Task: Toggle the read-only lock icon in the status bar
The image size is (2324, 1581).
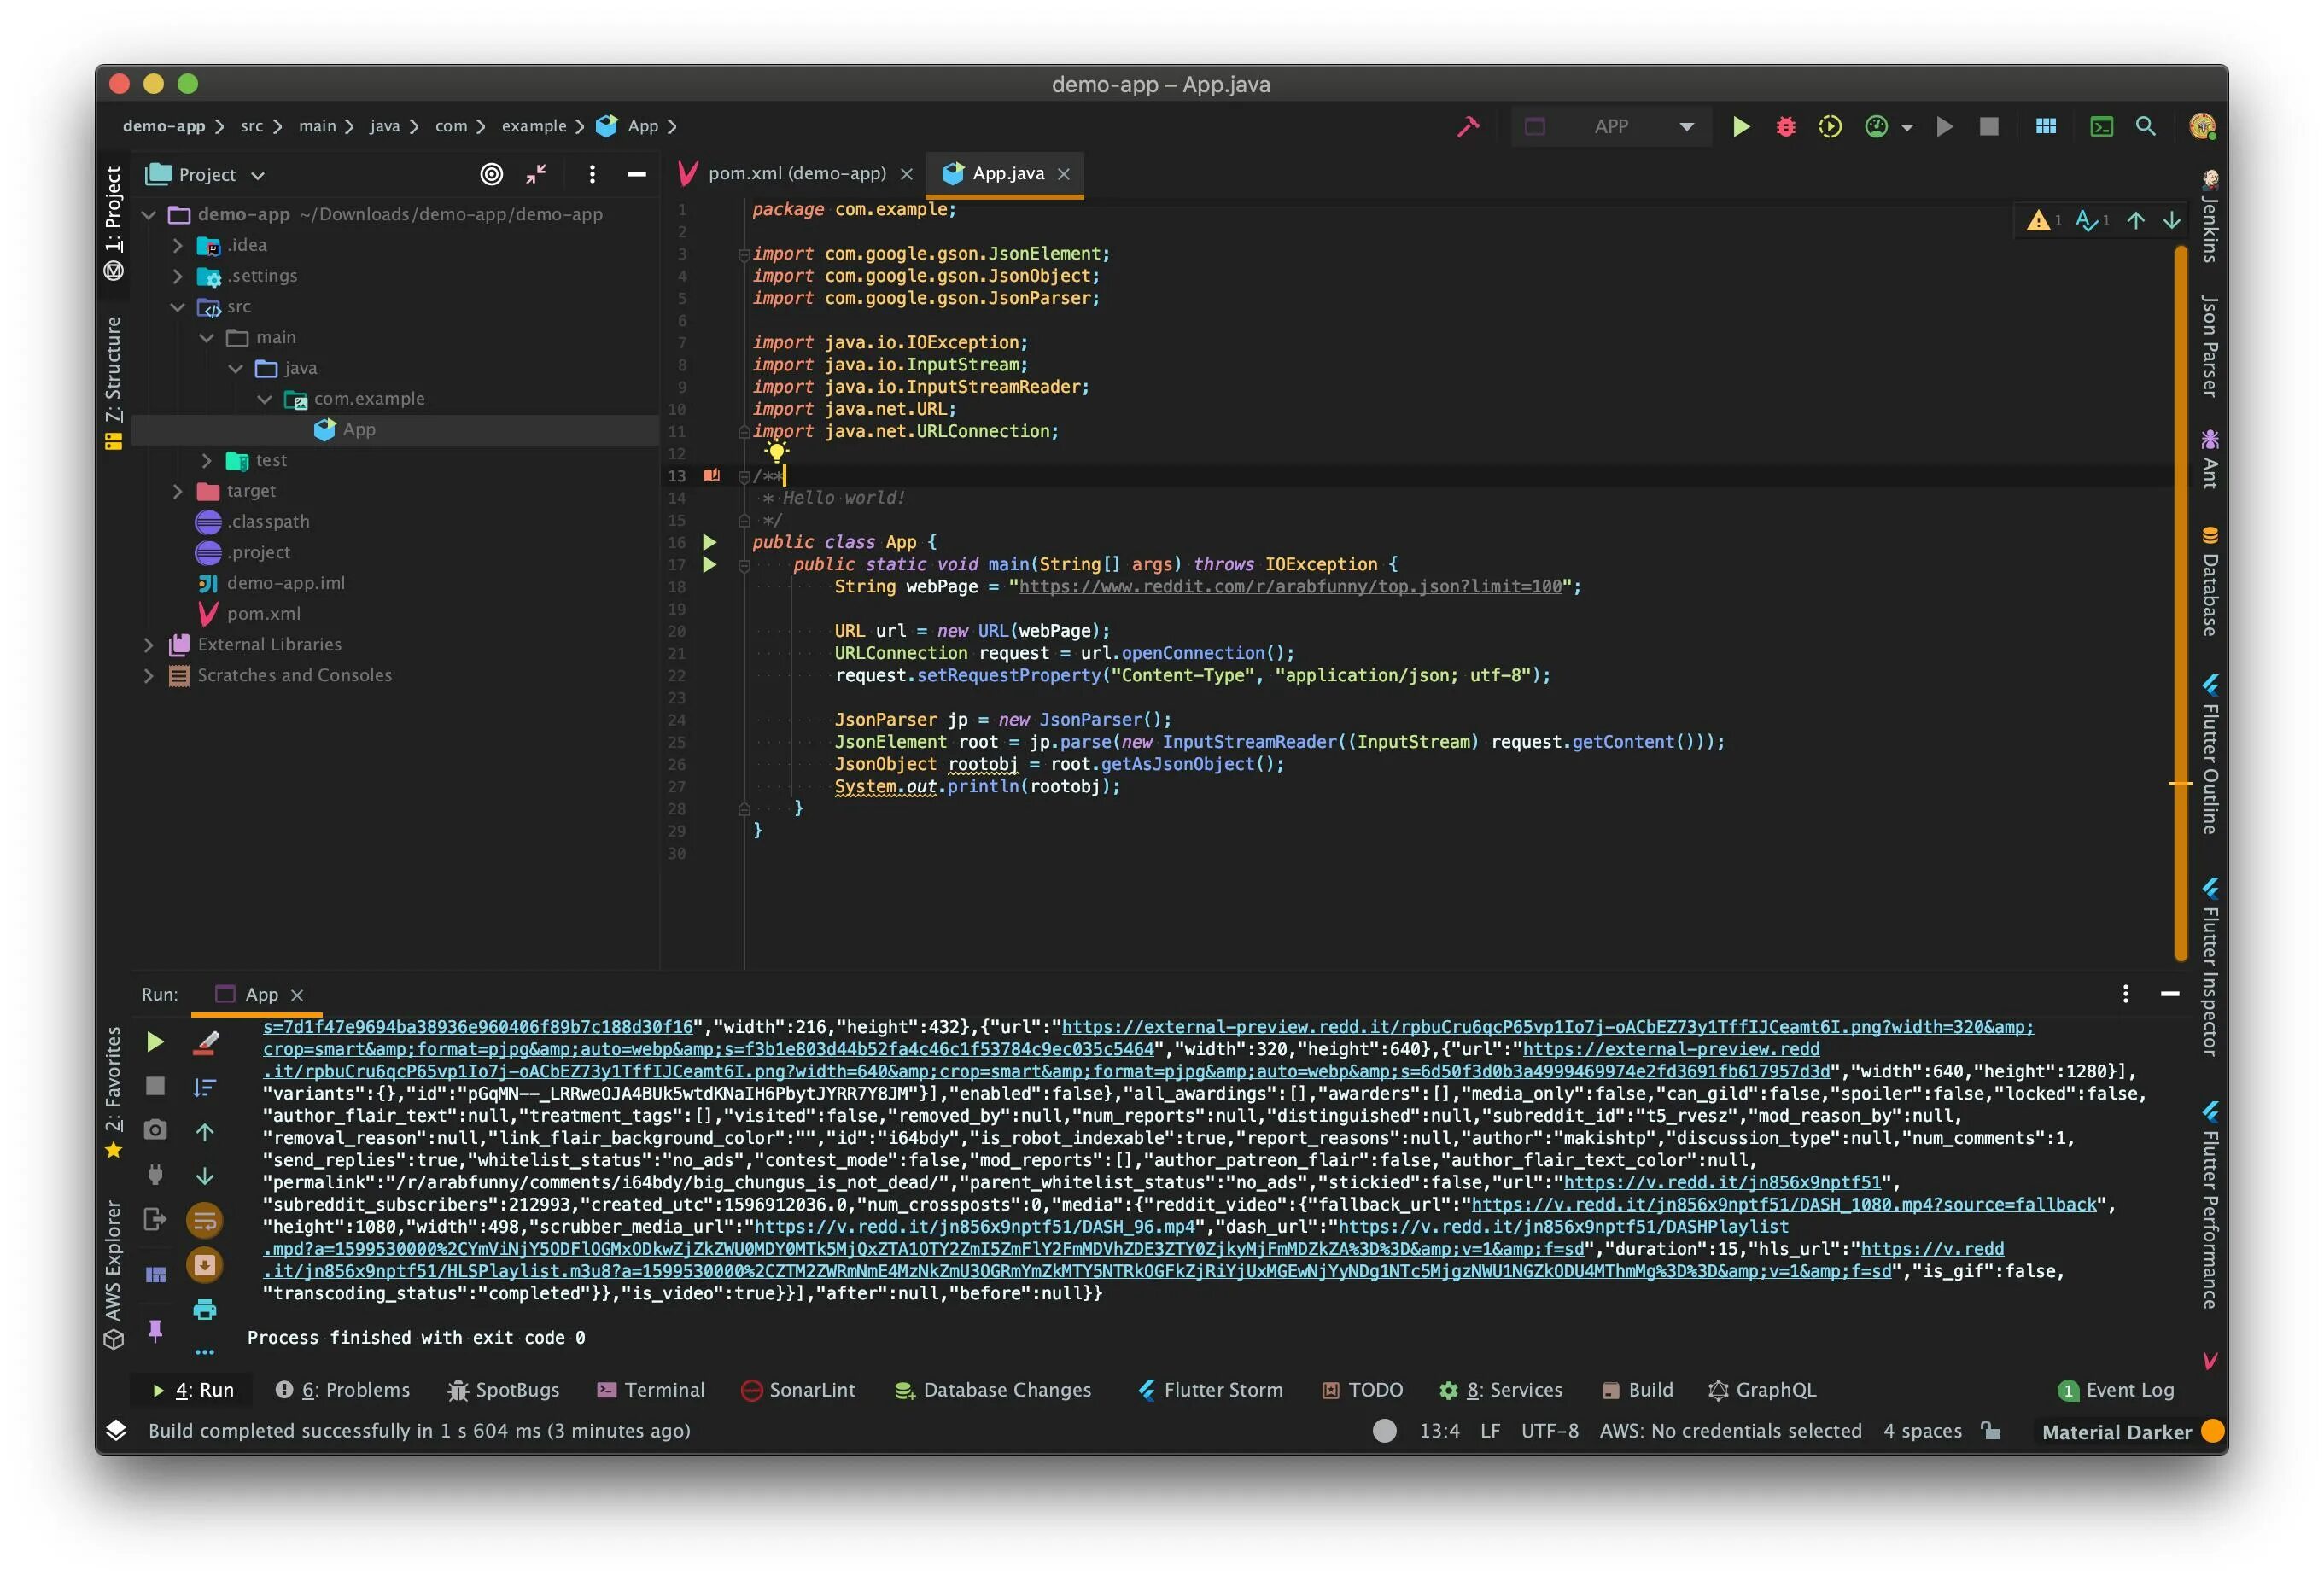Action: click(1991, 1431)
